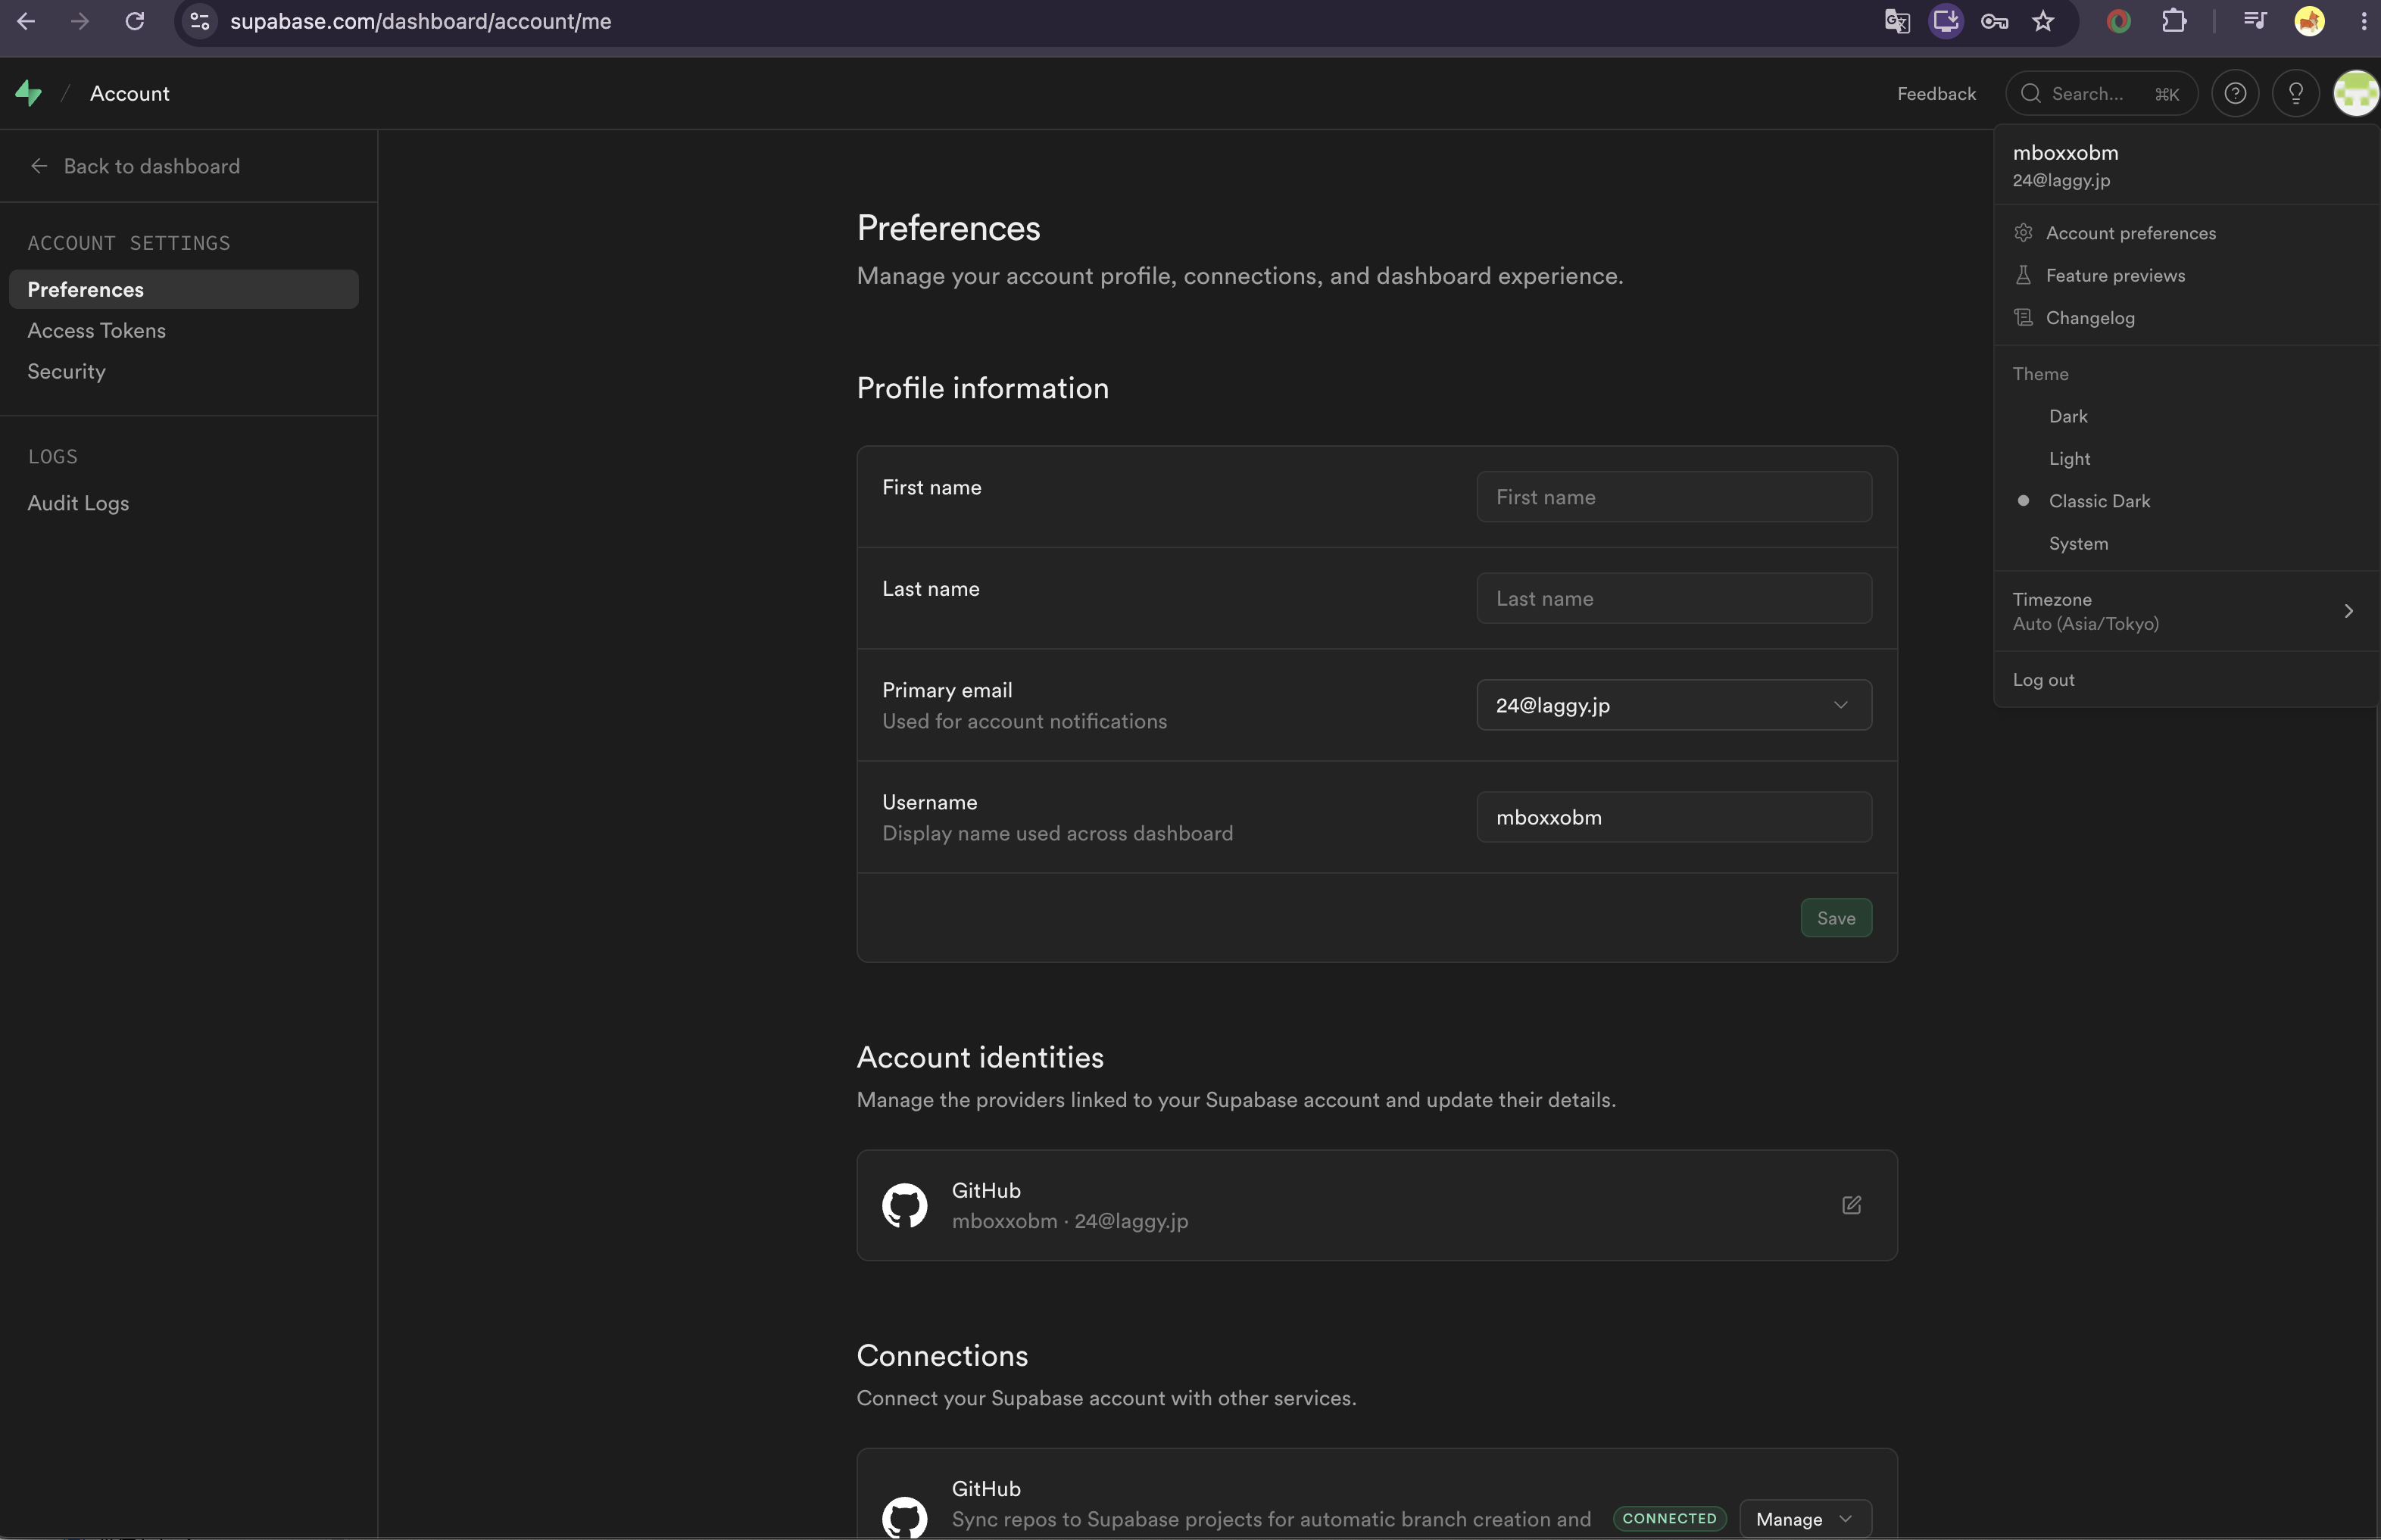Open the GitHub Manage dropdown
The image size is (2381, 1540).
point(1805,1519)
